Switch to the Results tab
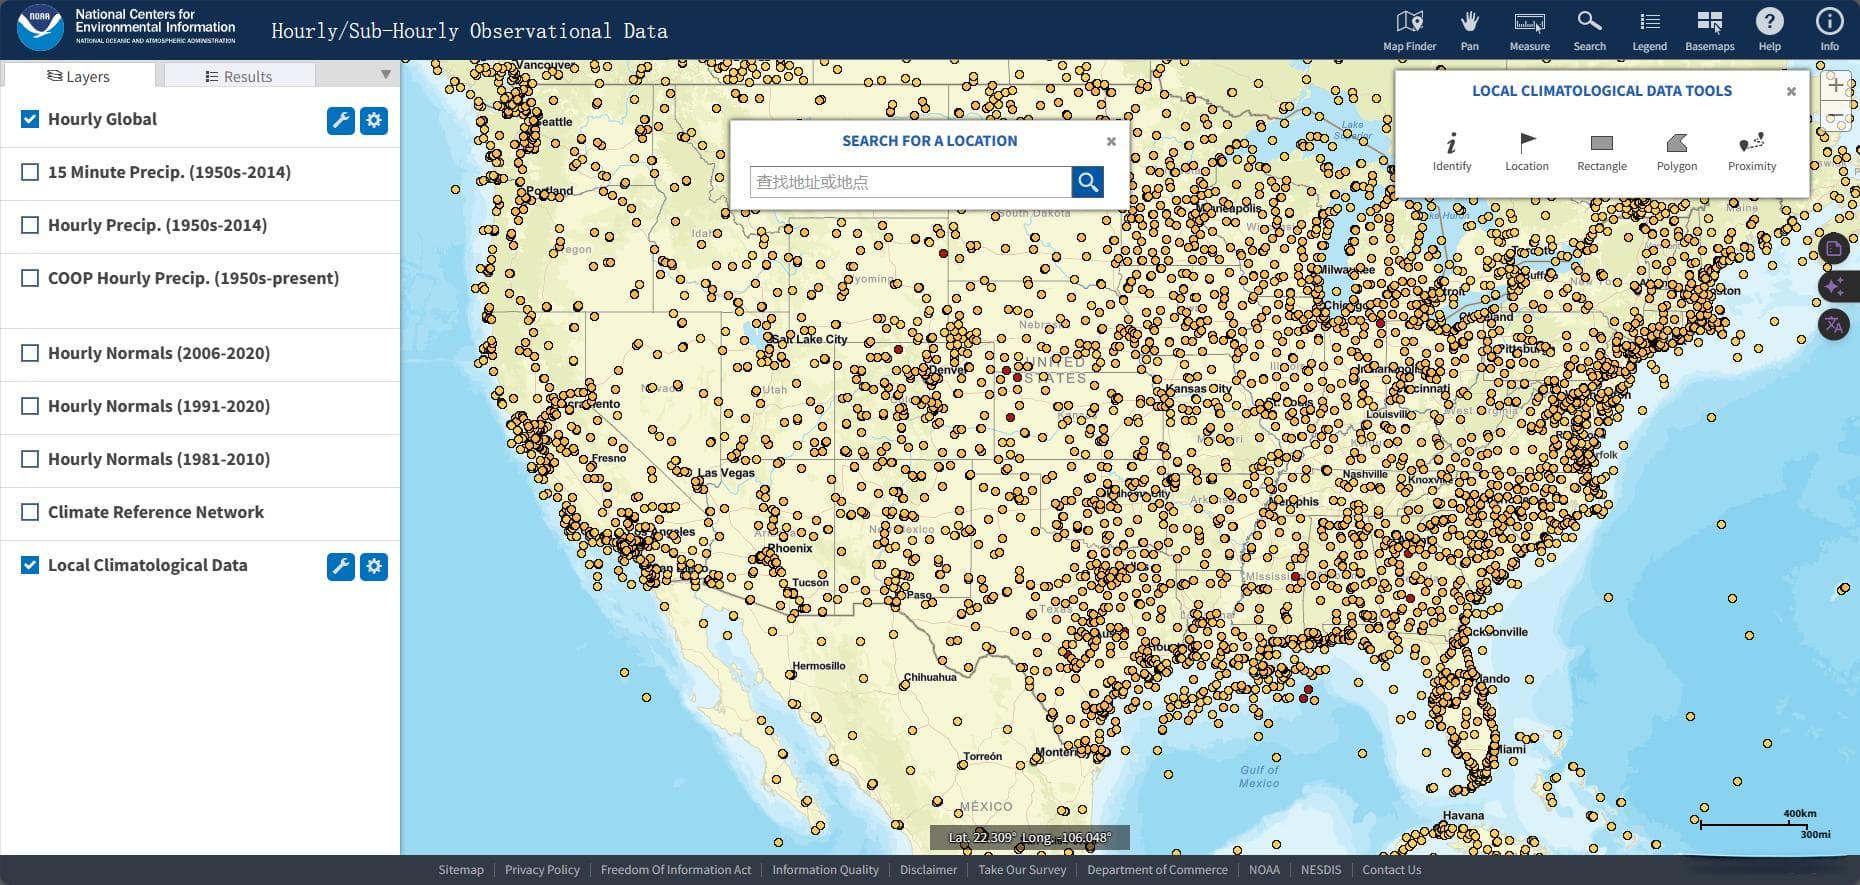This screenshot has height=885, width=1860. pyautogui.click(x=239, y=76)
